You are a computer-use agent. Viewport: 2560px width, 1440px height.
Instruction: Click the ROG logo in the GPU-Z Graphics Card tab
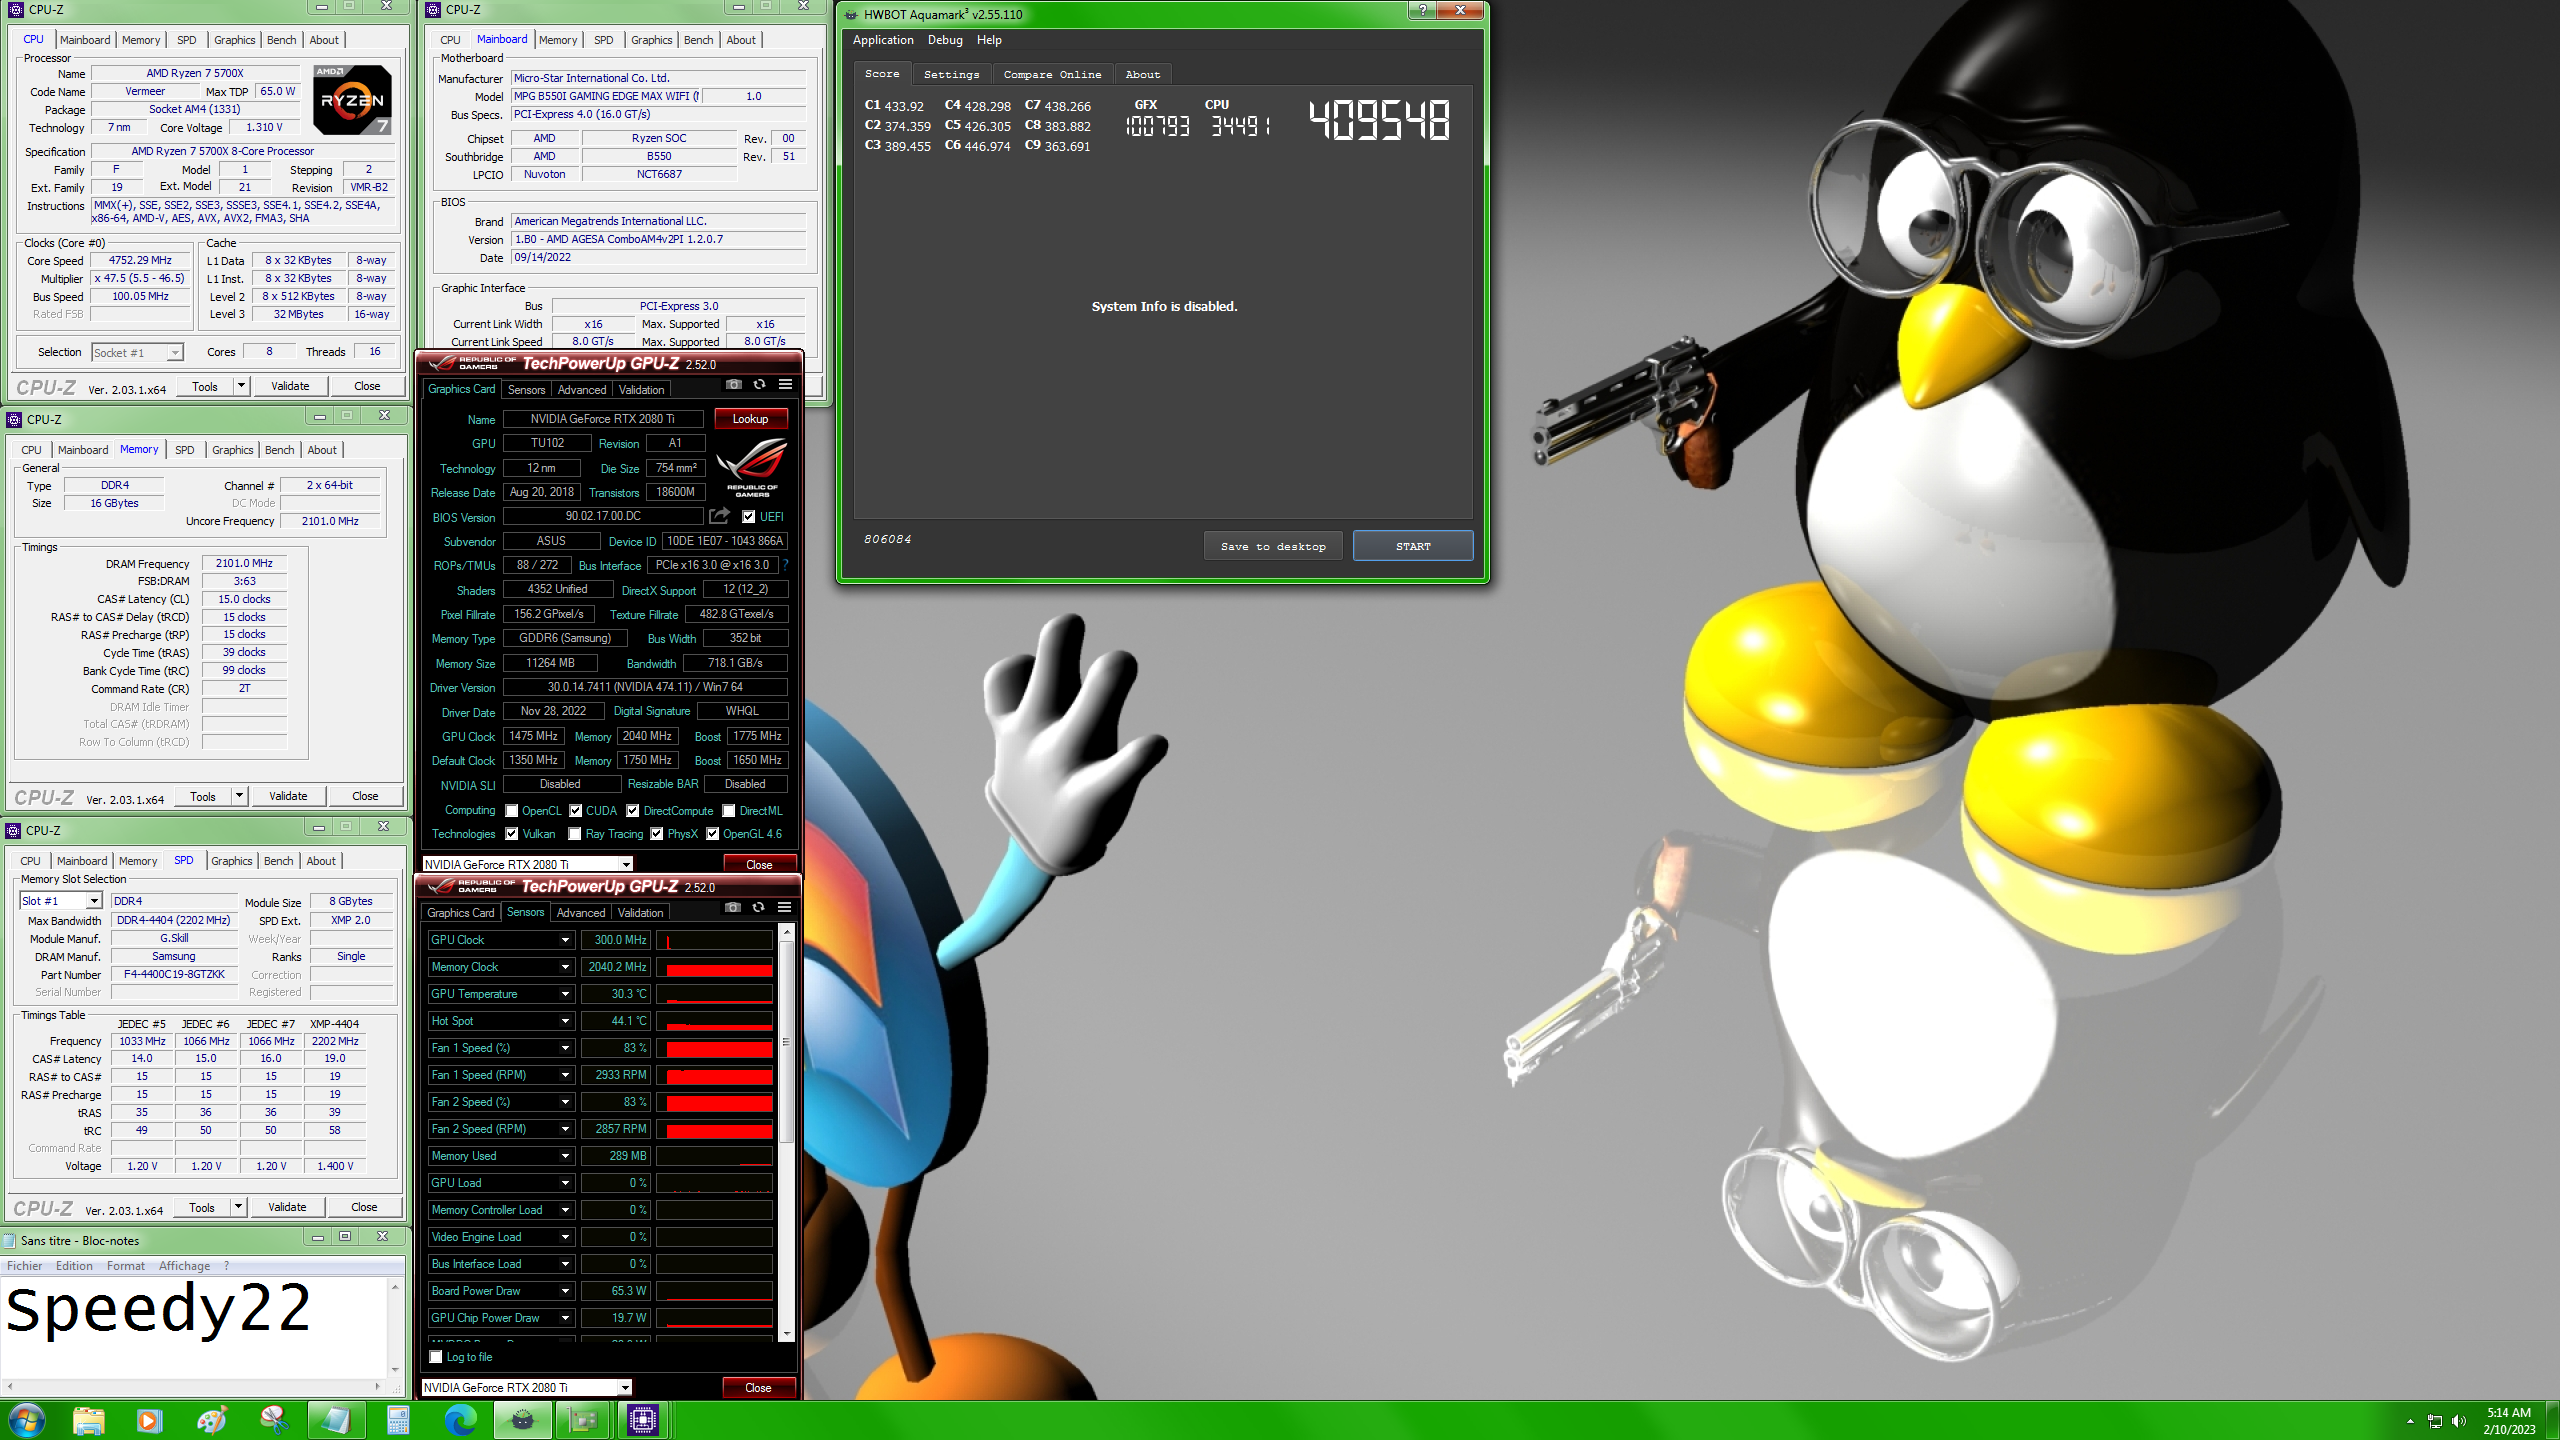point(752,467)
